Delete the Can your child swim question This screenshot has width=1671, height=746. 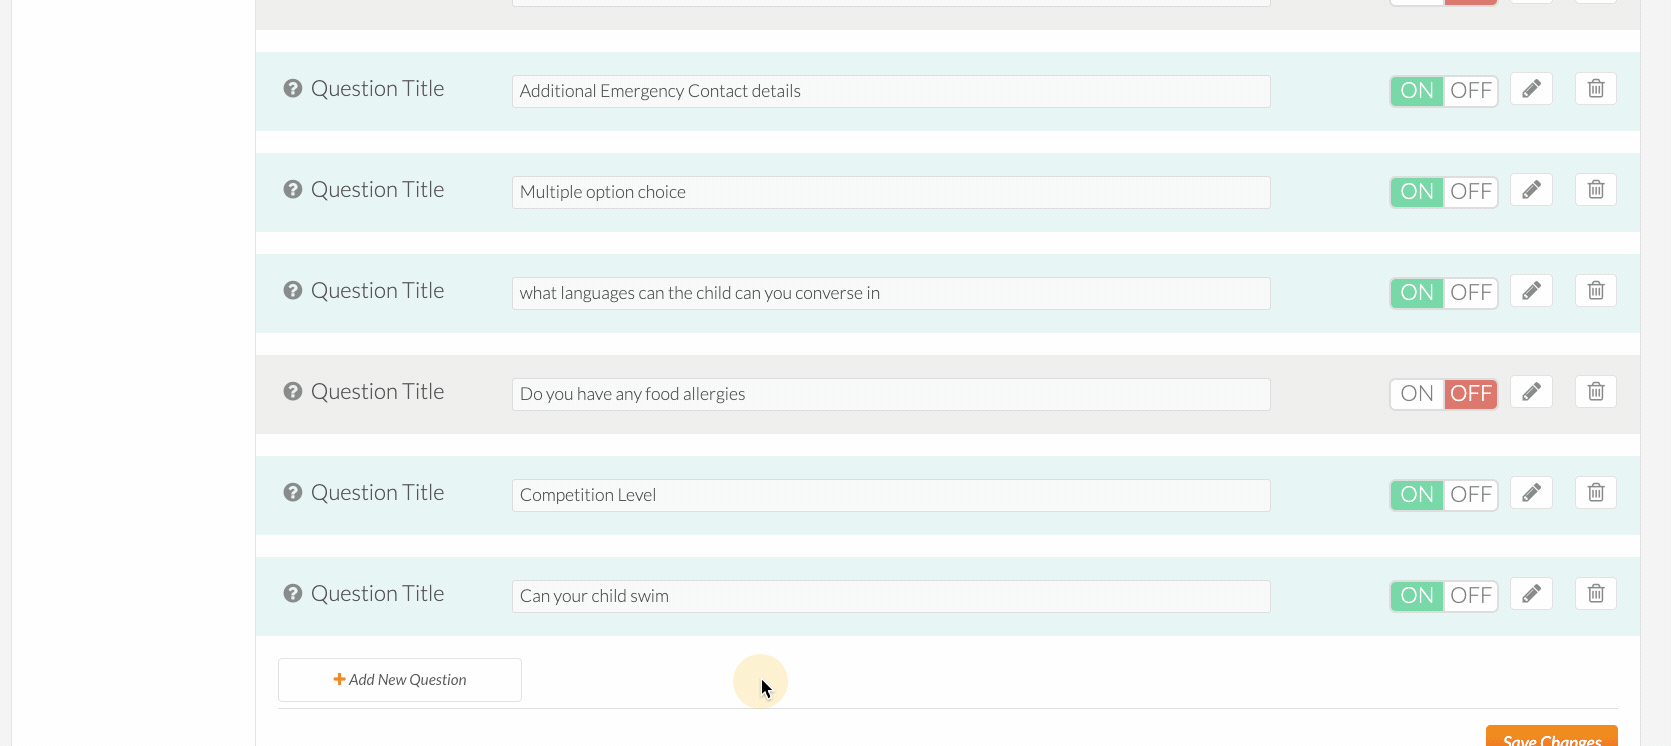click(x=1596, y=594)
